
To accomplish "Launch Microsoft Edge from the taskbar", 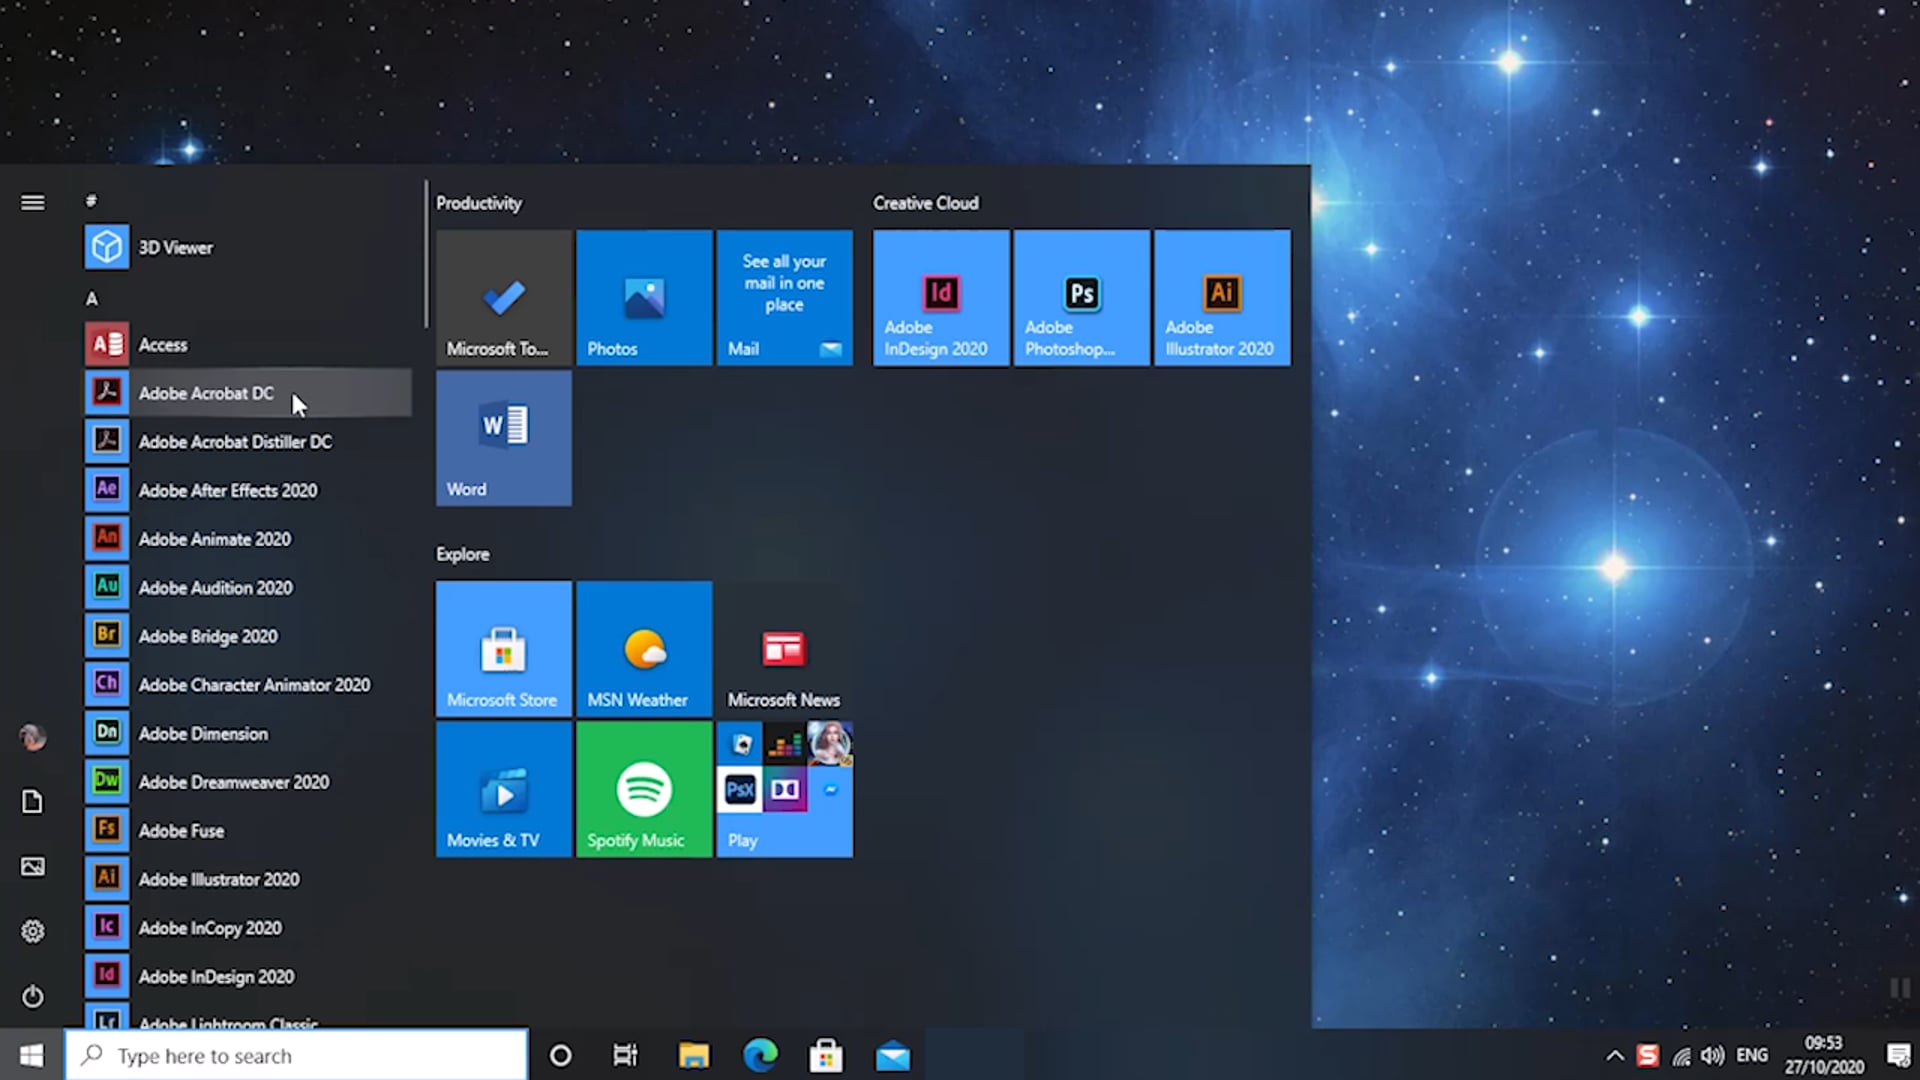I will click(760, 1055).
